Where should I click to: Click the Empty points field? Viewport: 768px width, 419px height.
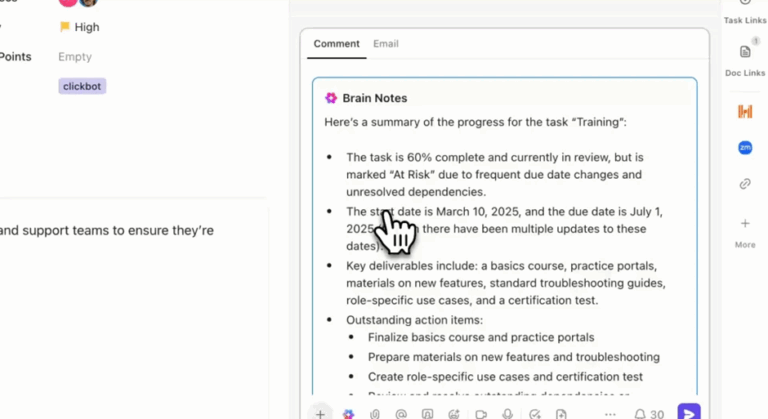[75, 57]
